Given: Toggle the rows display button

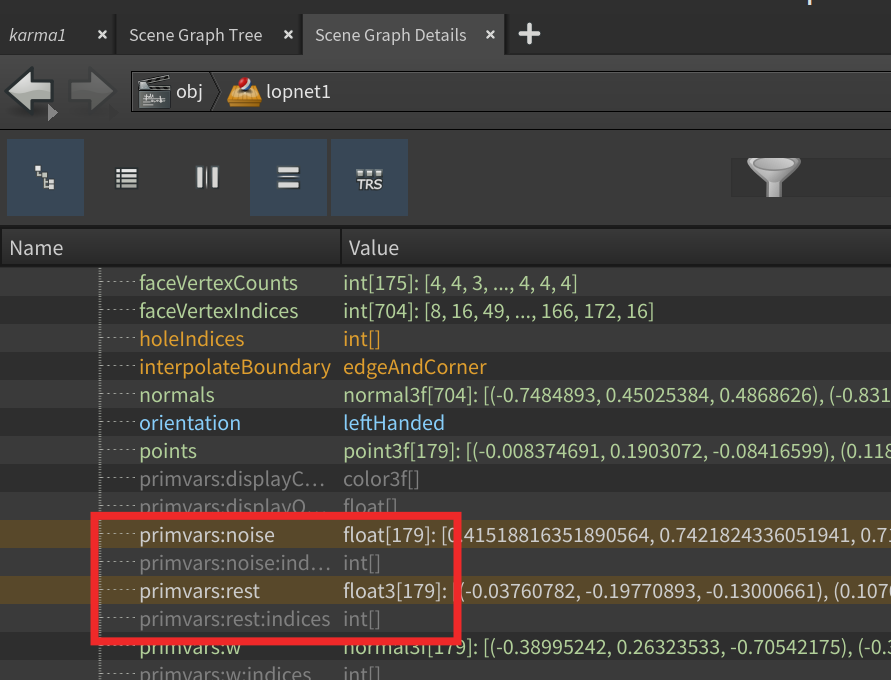Looking at the screenshot, I should pyautogui.click(x=288, y=177).
